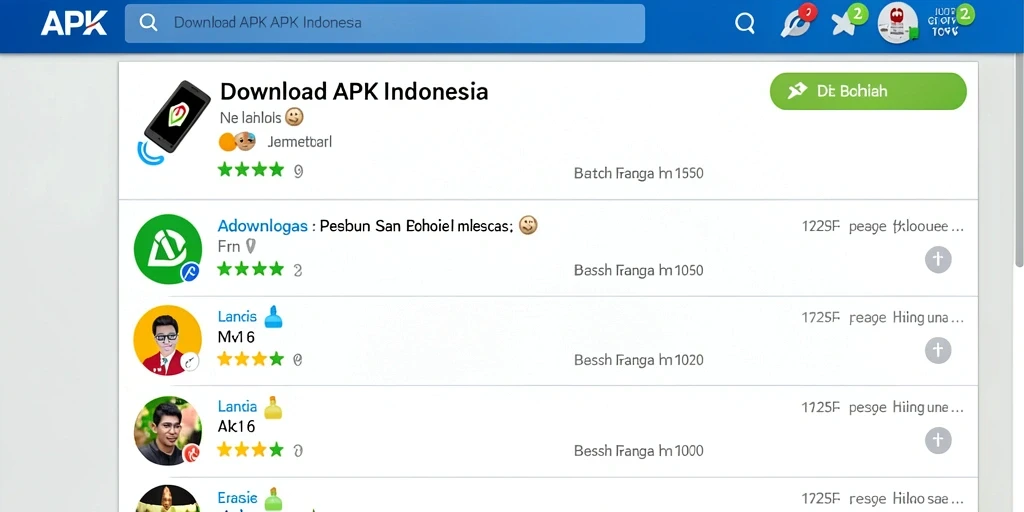
Task: Open the Mv16 avatar with yellow background
Action: tap(167, 340)
